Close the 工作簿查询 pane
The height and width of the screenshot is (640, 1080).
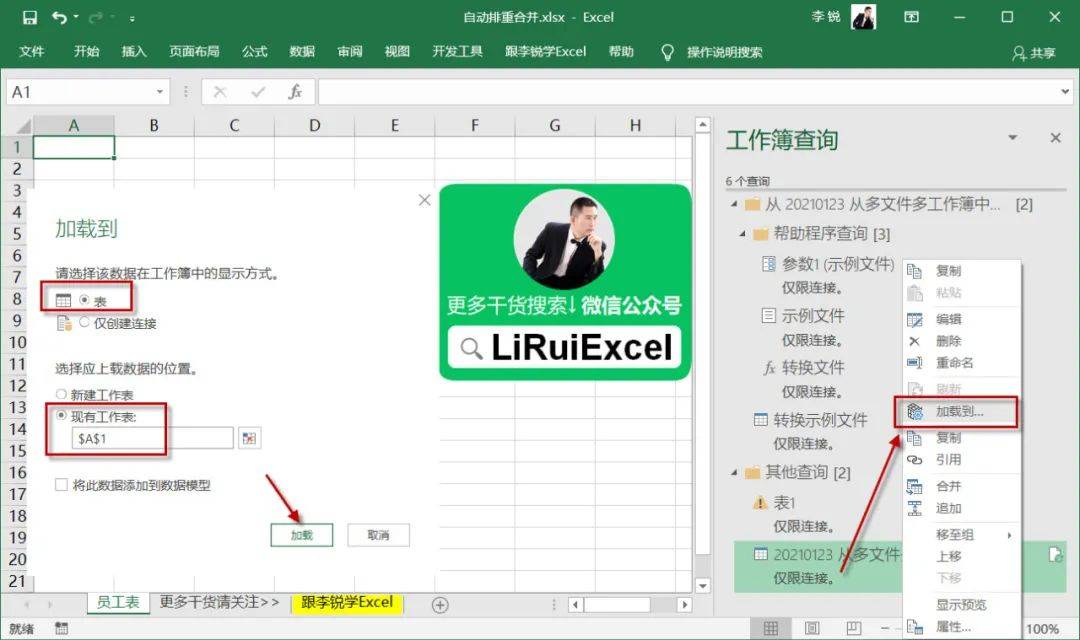click(1055, 138)
